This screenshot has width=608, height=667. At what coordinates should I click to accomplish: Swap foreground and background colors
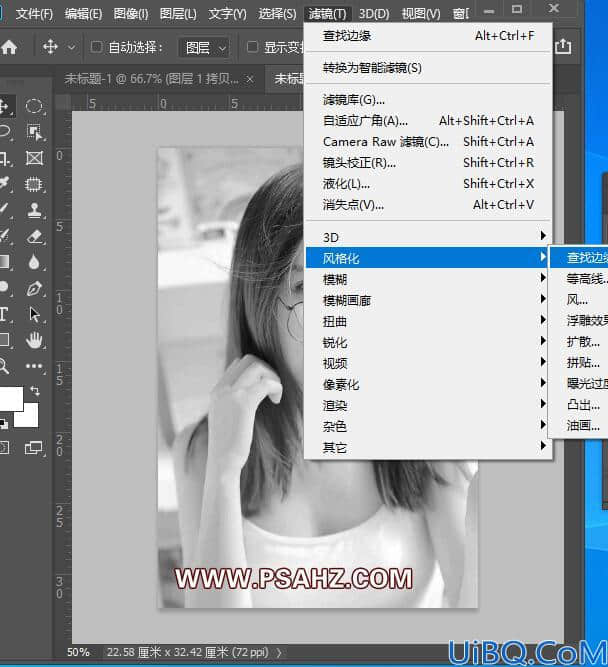click(x=35, y=391)
